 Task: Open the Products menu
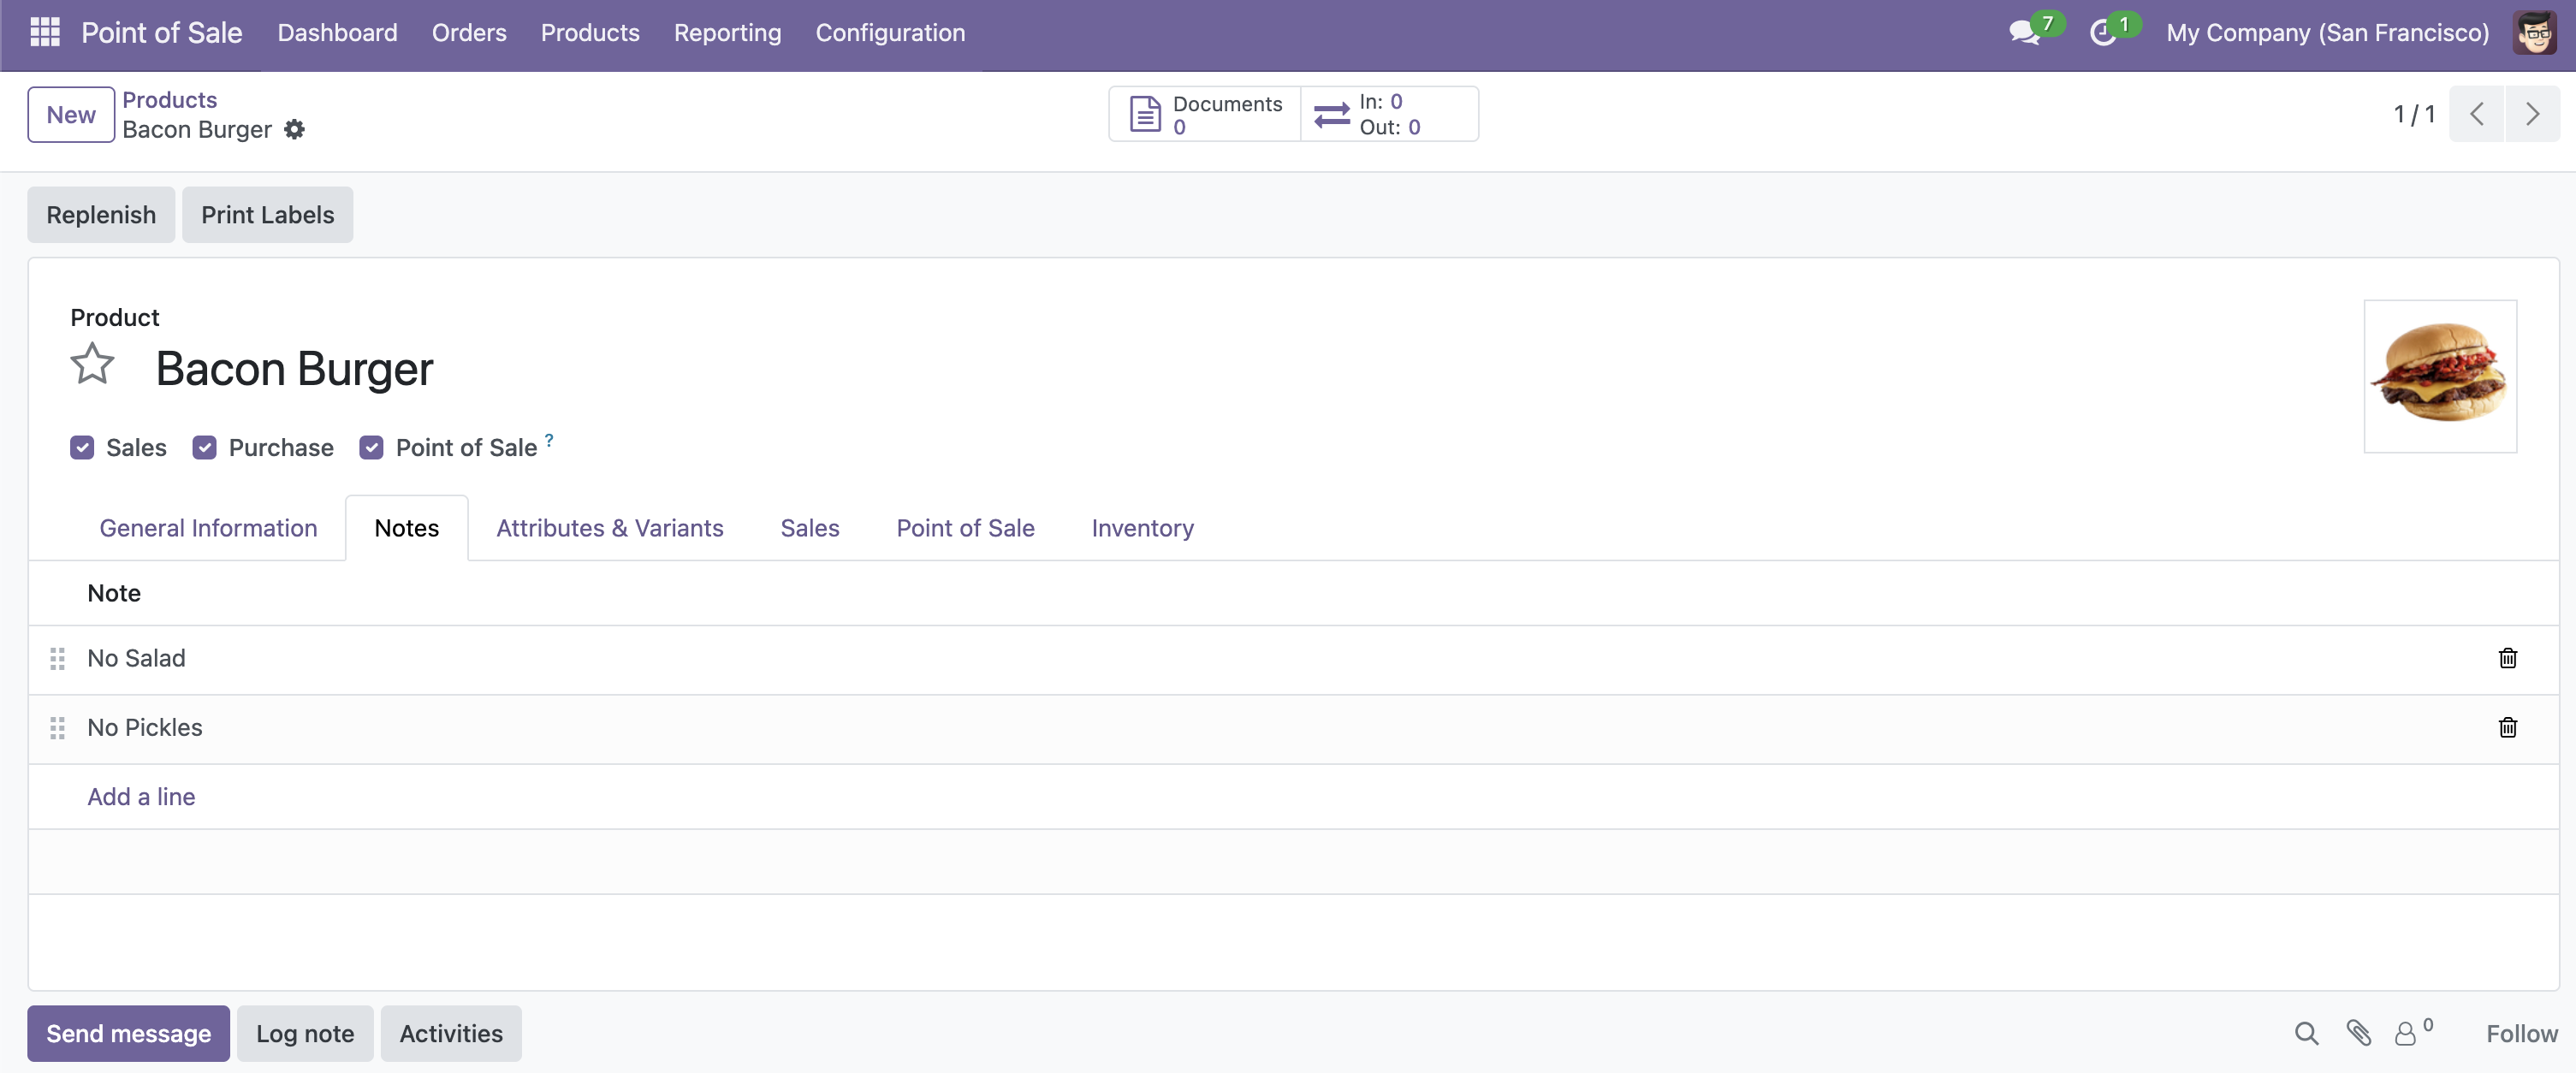point(590,32)
